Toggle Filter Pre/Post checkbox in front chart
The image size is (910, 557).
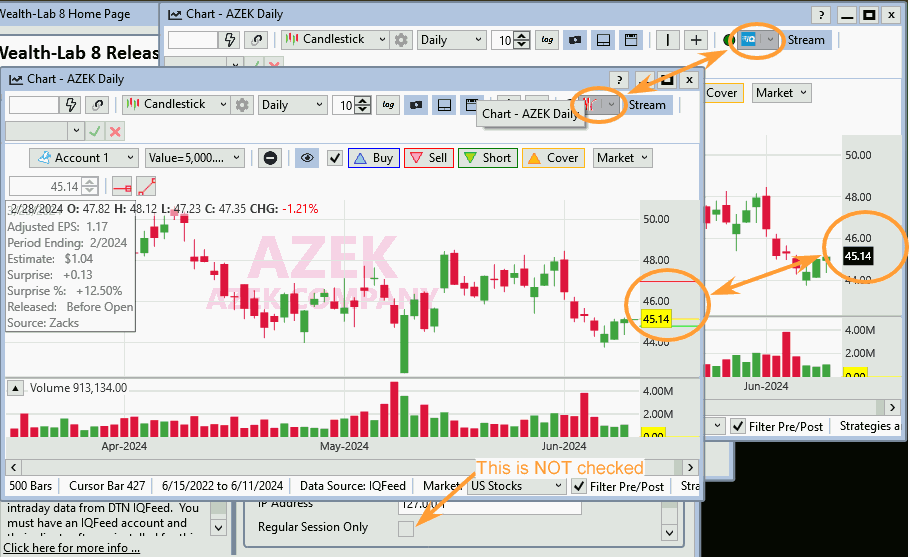(579, 486)
